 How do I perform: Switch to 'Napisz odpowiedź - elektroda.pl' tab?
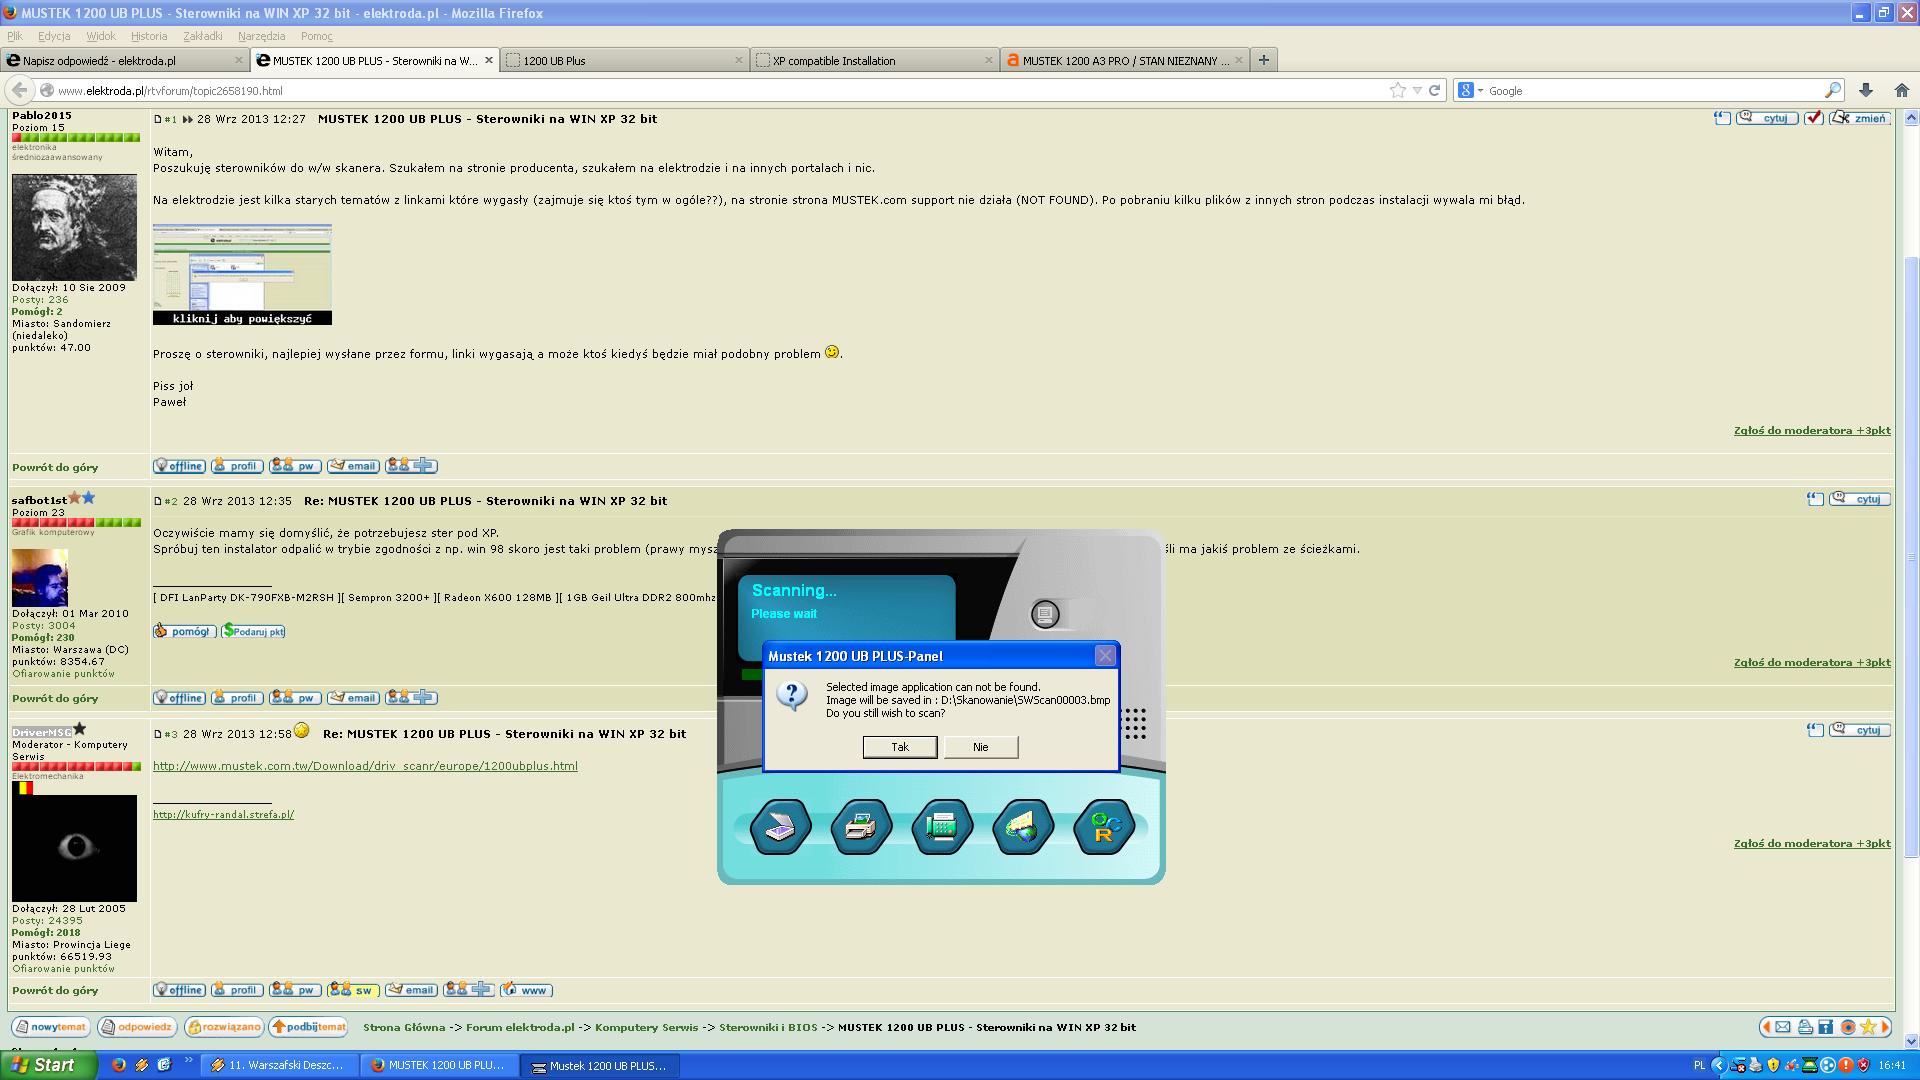click(124, 60)
